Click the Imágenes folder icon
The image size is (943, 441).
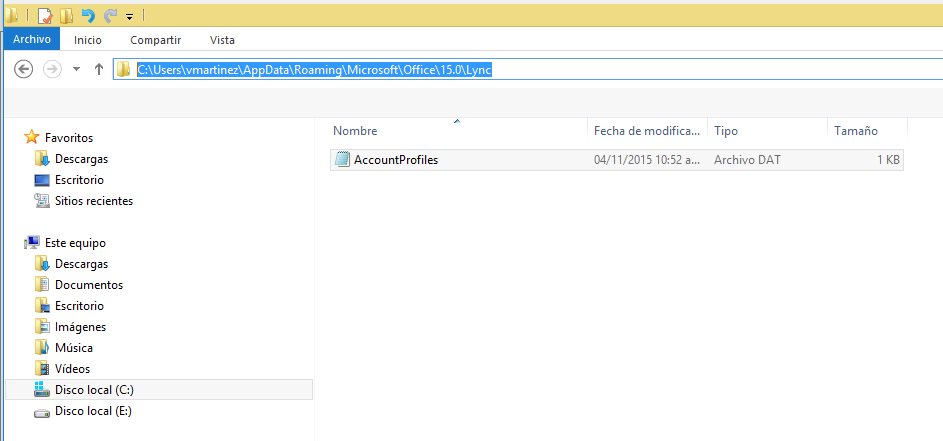pyautogui.click(x=42, y=327)
